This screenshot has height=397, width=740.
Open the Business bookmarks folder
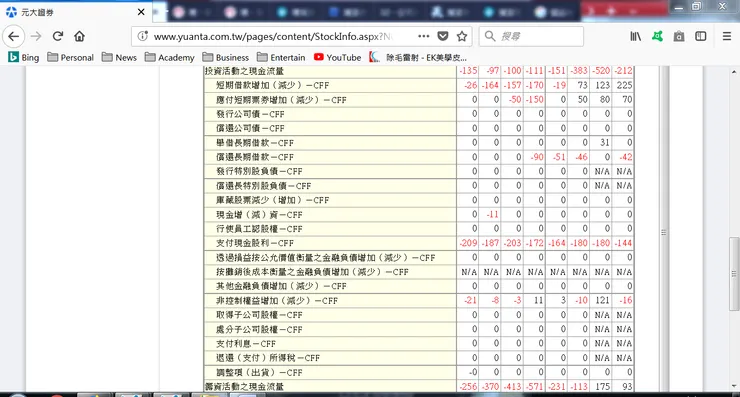pos(226,58)
